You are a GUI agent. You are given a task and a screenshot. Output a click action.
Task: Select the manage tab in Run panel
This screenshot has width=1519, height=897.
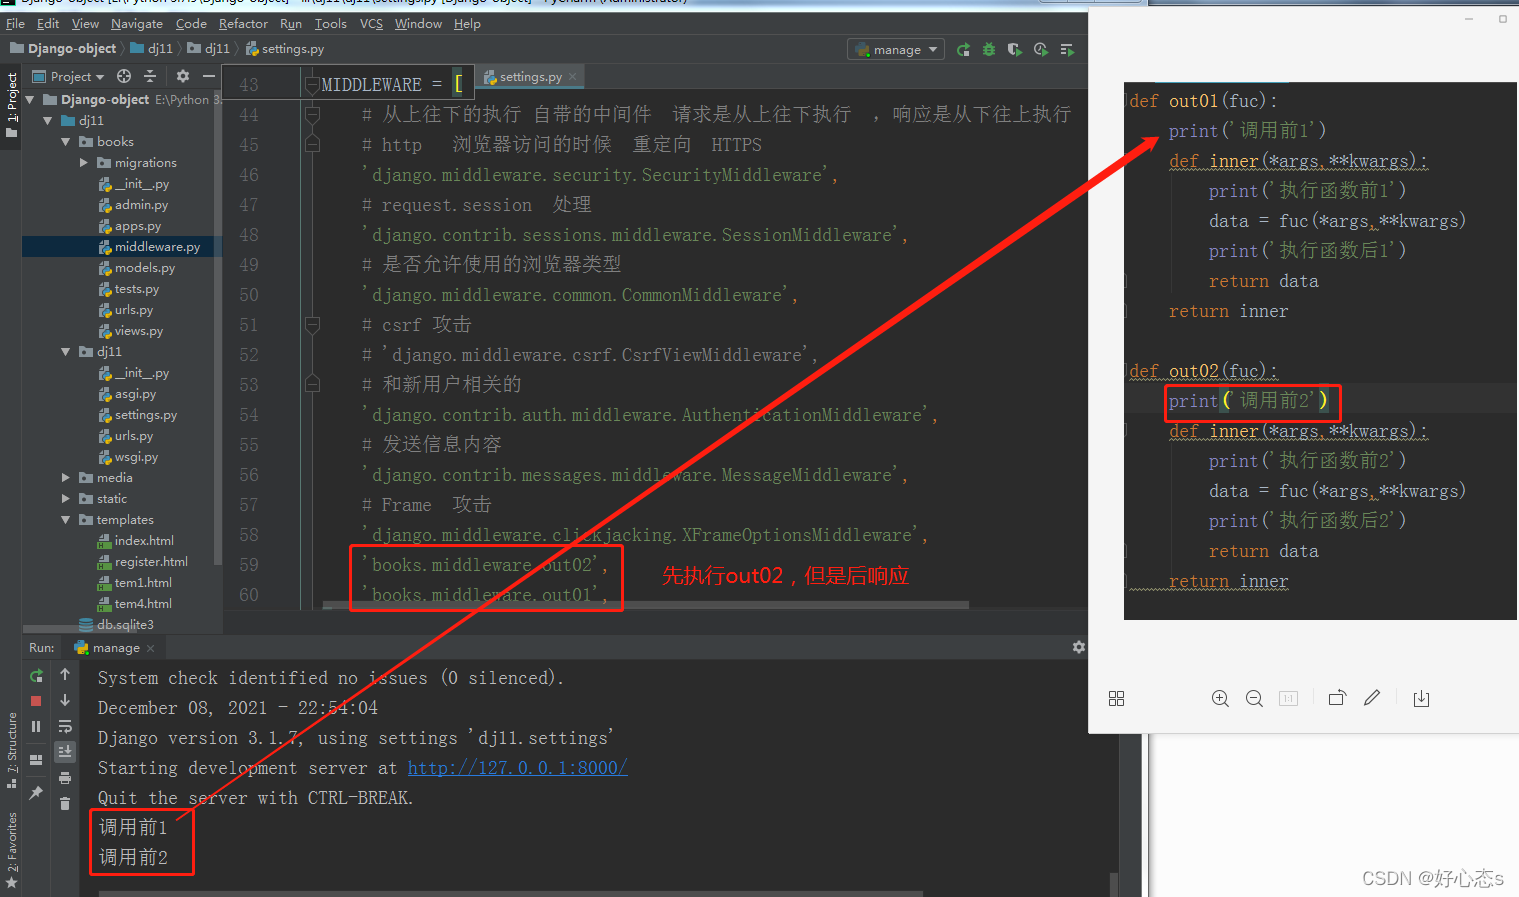[116, 648]
